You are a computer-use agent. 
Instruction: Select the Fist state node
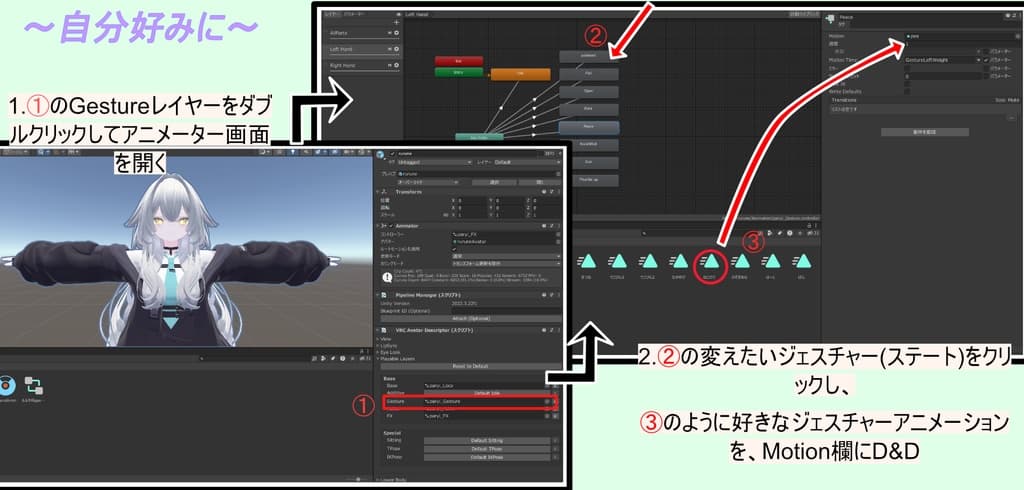tap(589, 74)
